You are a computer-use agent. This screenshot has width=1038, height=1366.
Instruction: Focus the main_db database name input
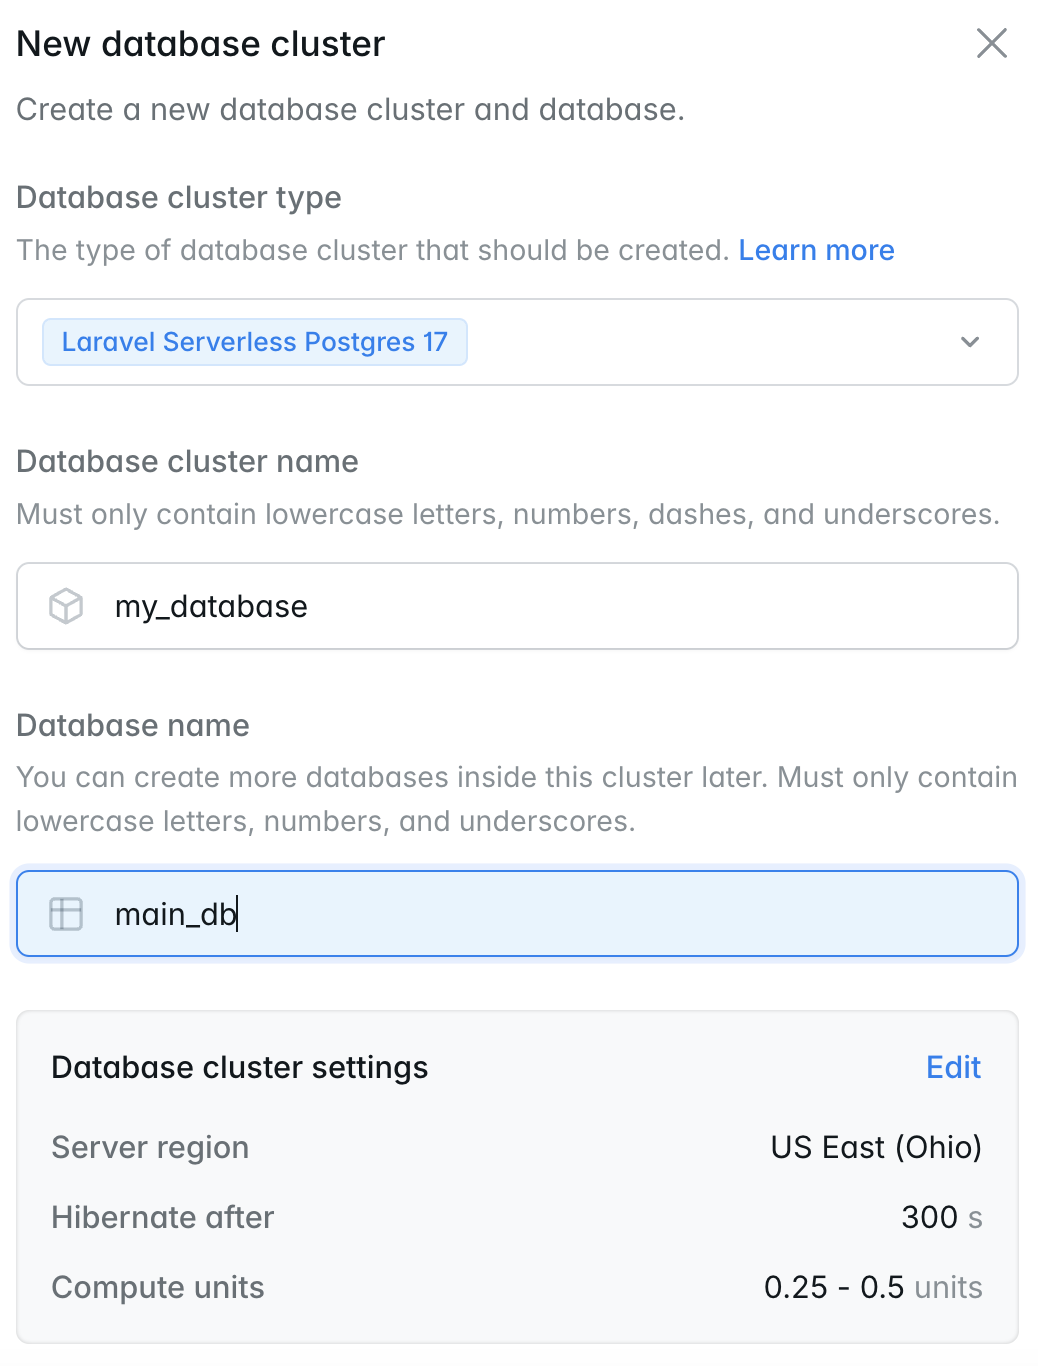(x=517, y=914)
